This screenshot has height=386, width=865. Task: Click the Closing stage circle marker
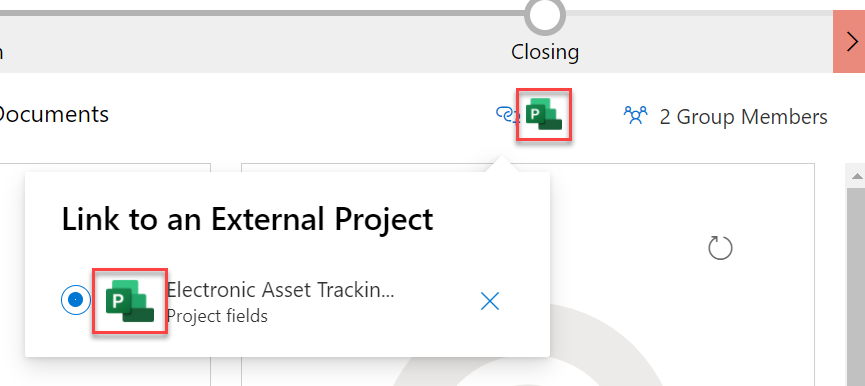(x=545, y=15)
